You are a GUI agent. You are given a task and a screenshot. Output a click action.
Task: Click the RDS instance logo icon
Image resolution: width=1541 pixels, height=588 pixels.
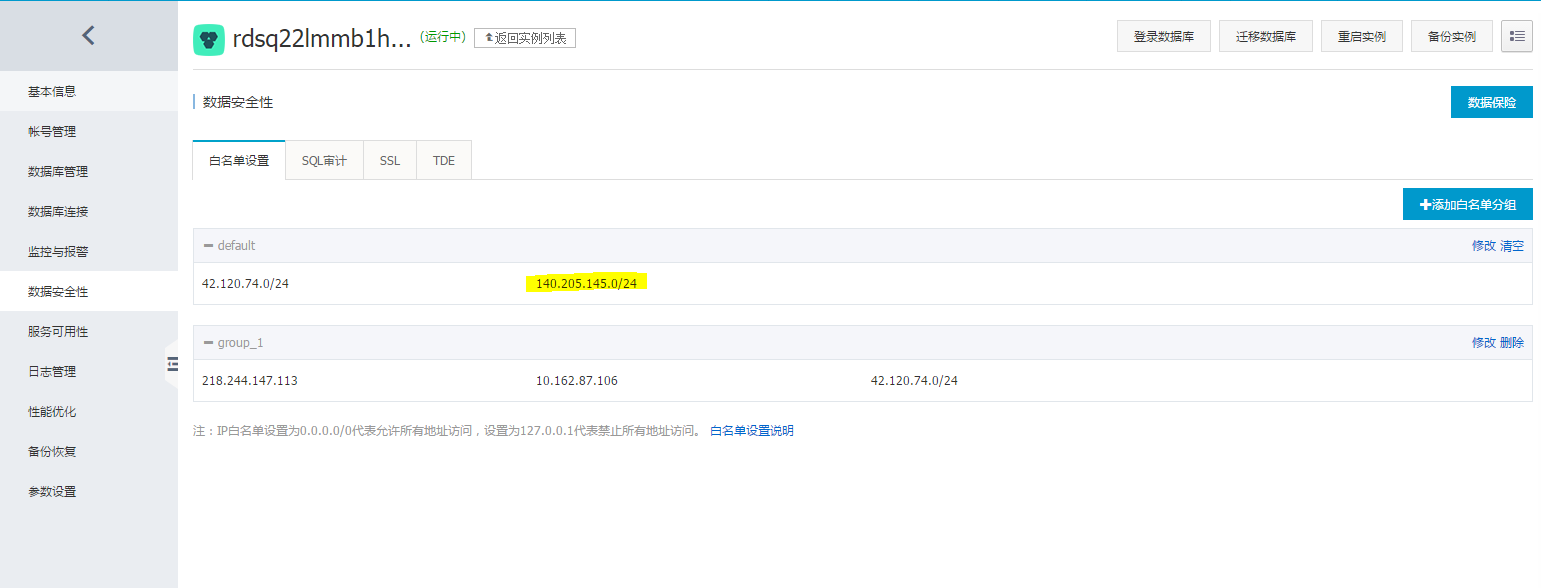(x=209, y=40)
